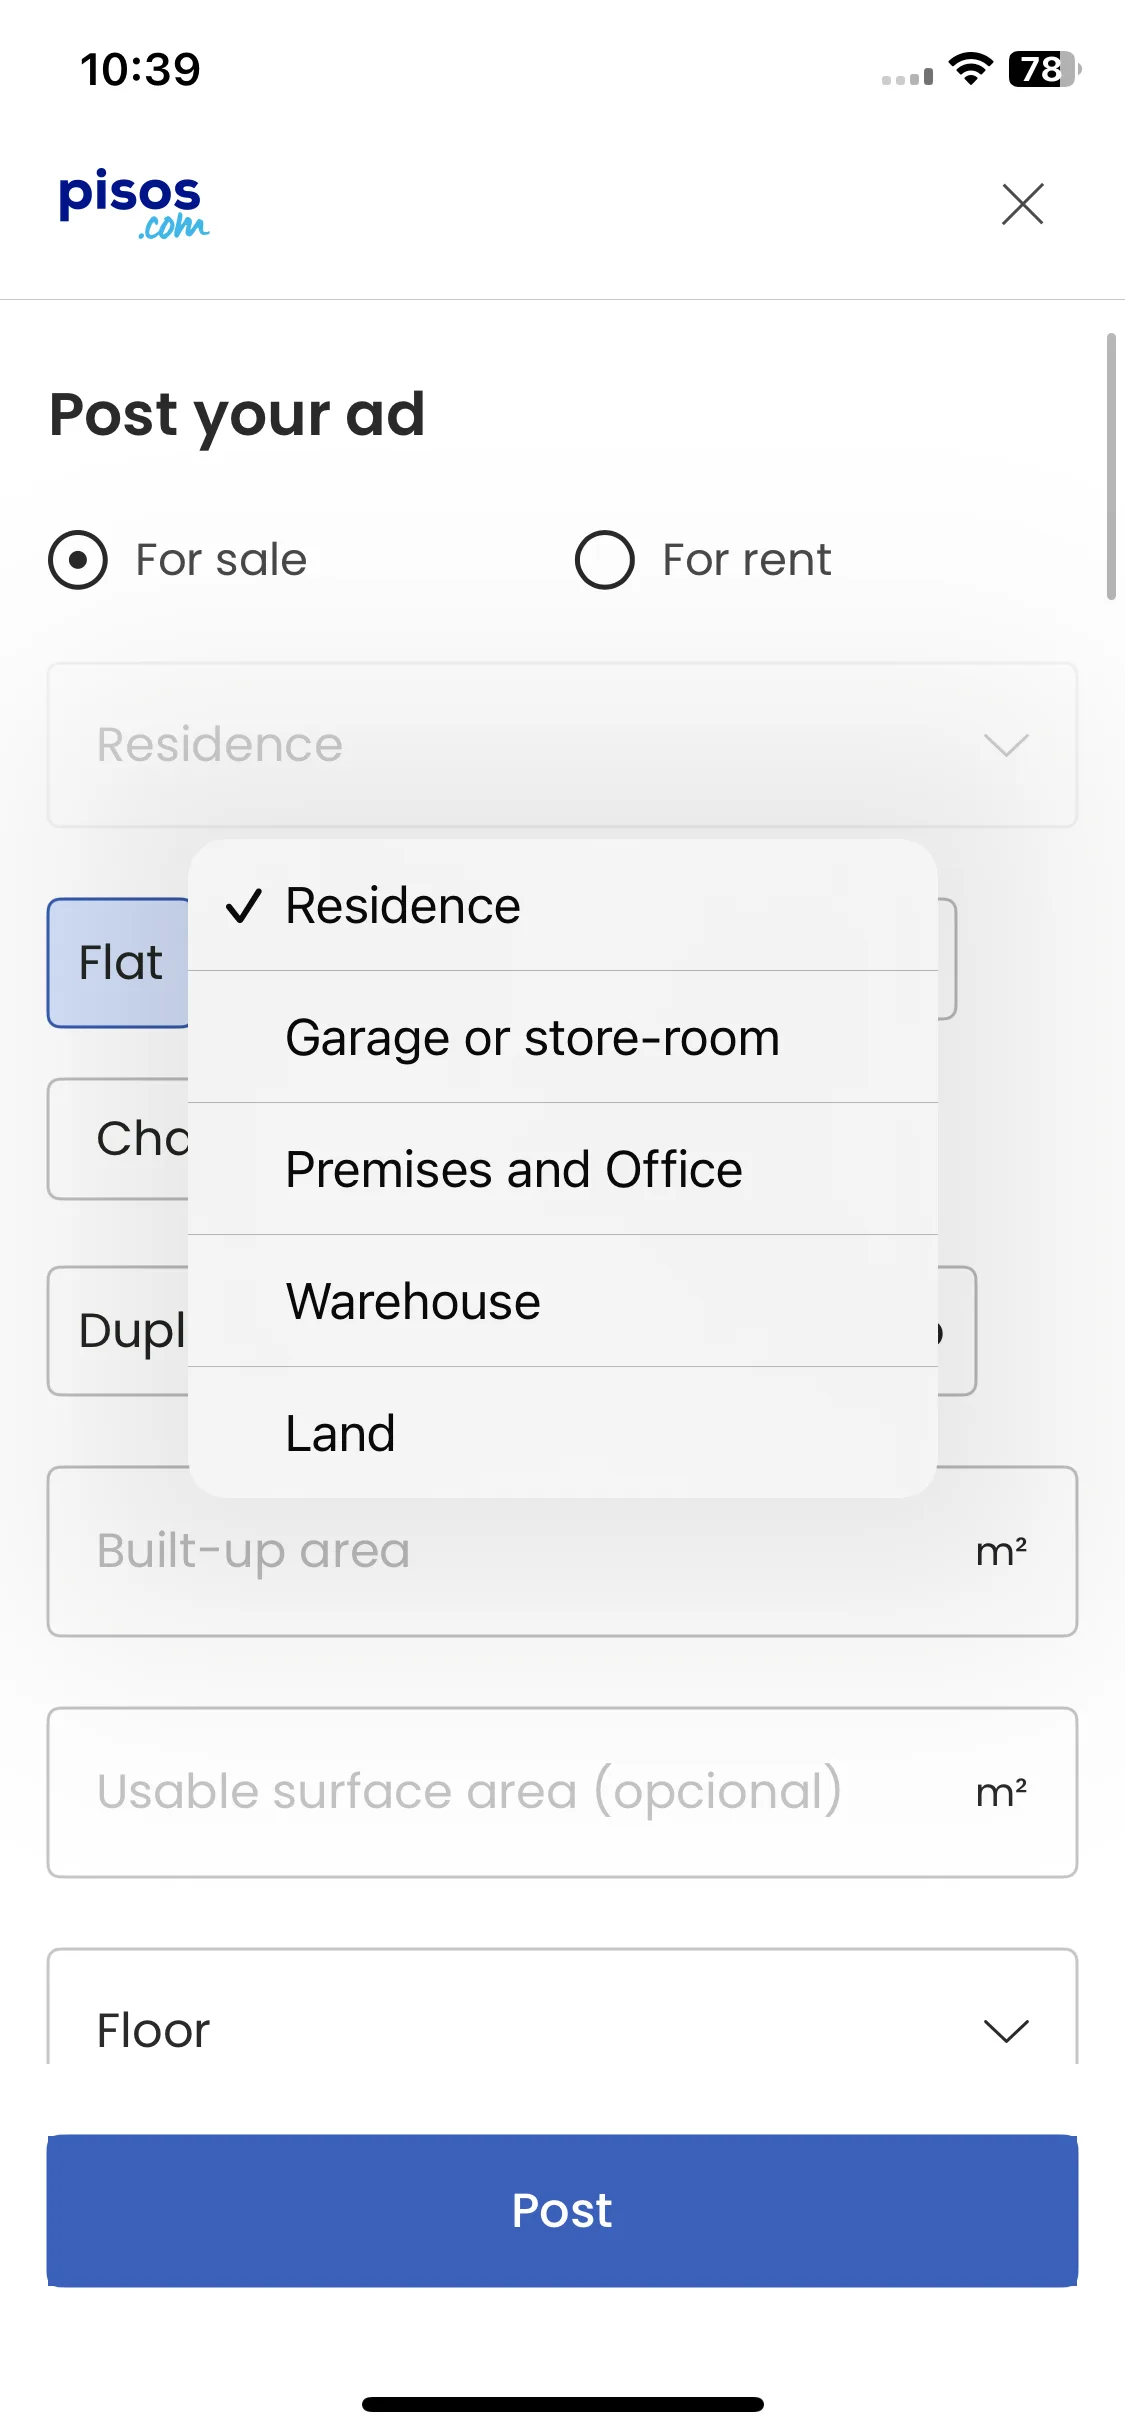Tap the battery indicator icon
Screen dimensions: 1125x2436
click(1045, 69)
